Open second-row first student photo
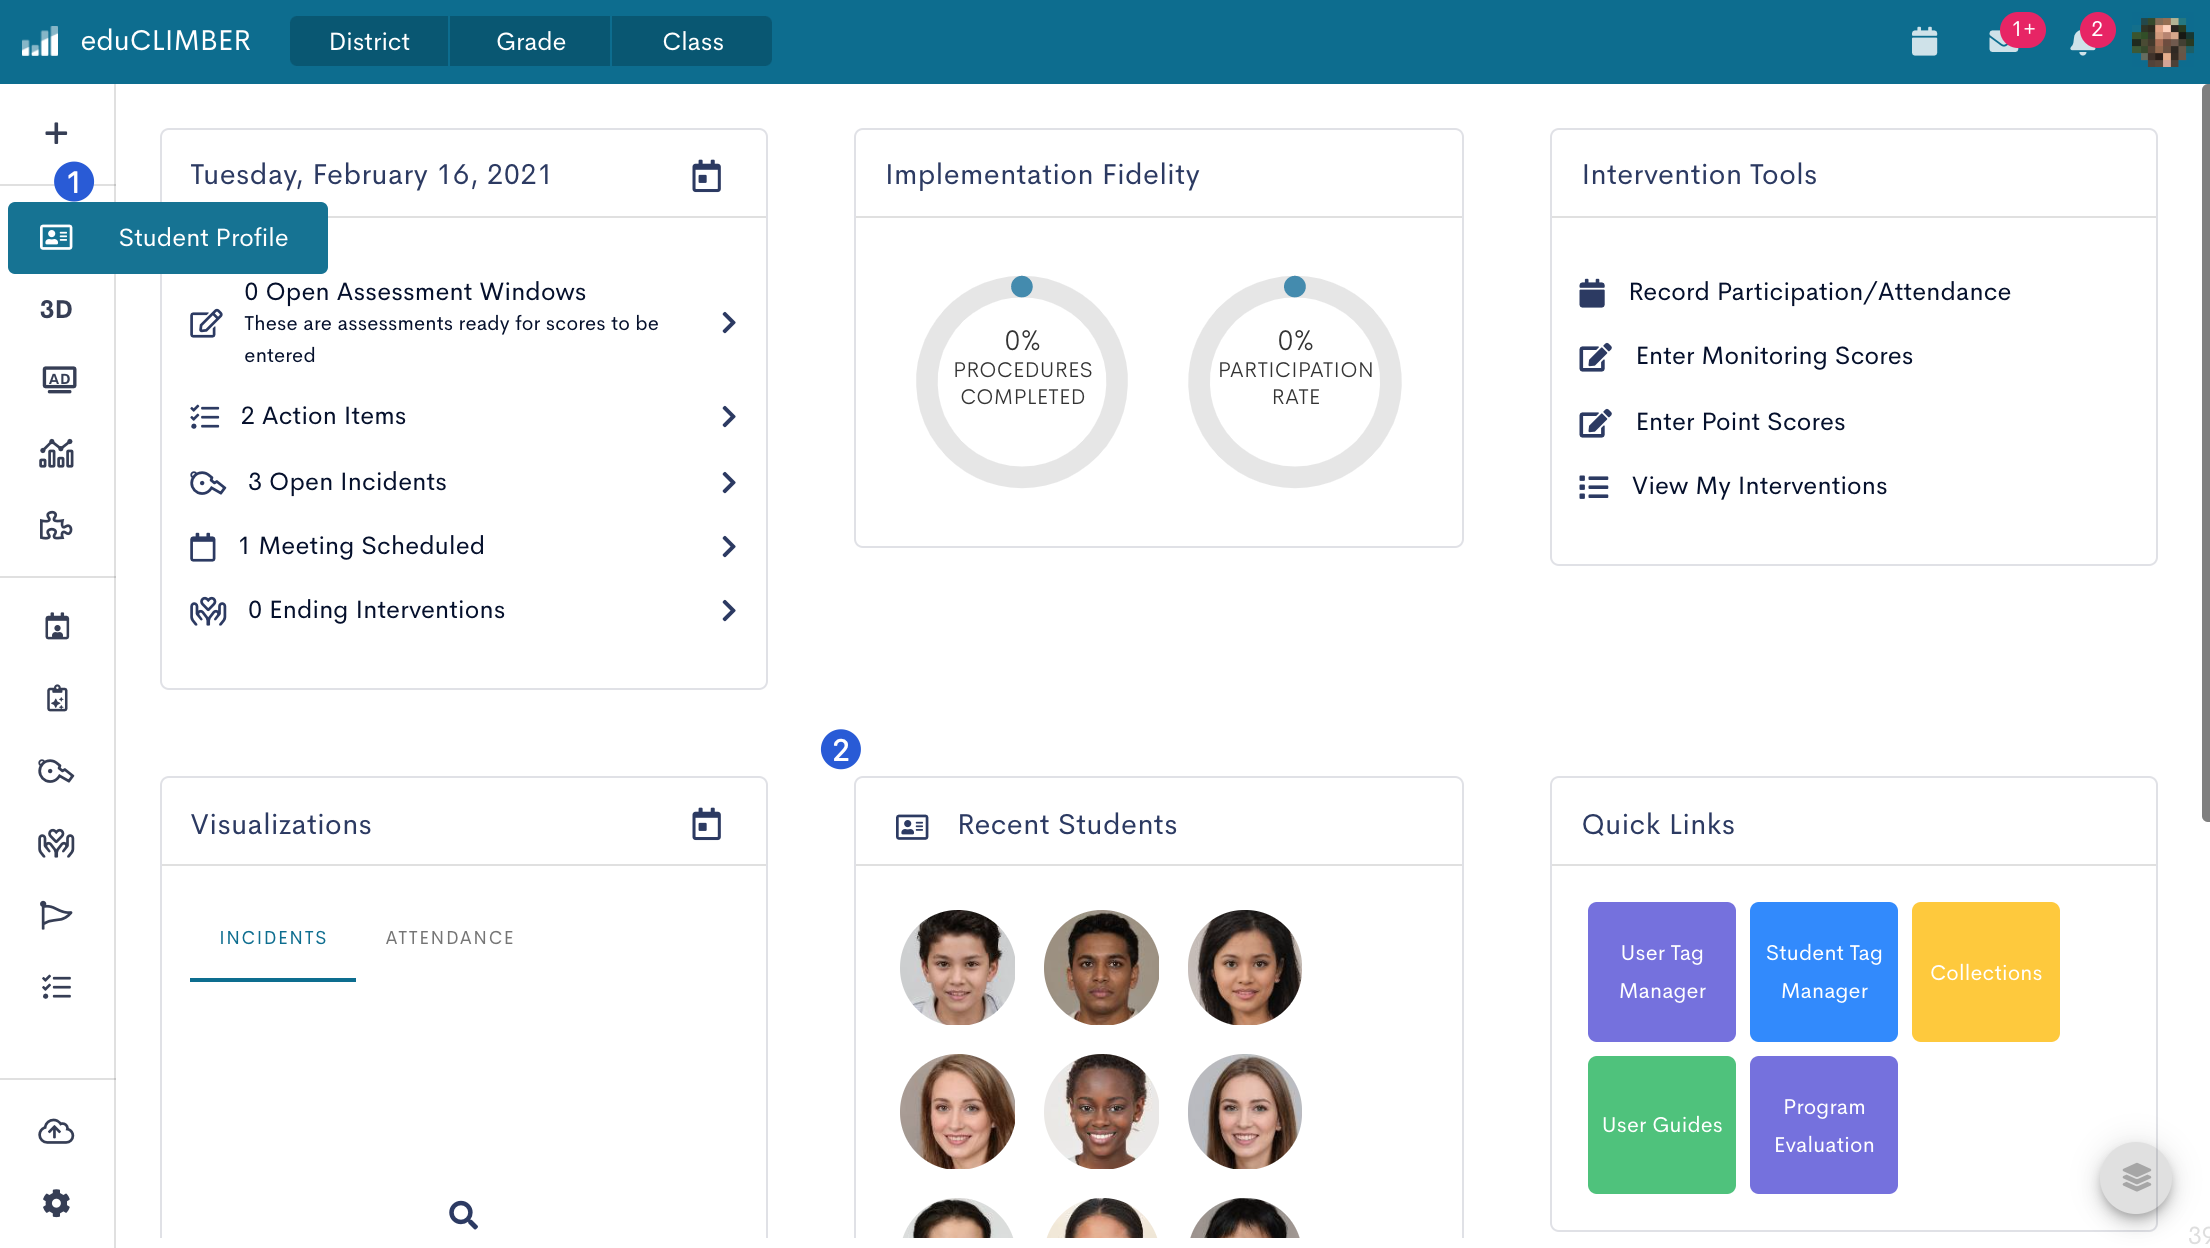The image size is (2210, 1248). (x=957, y=1111)
